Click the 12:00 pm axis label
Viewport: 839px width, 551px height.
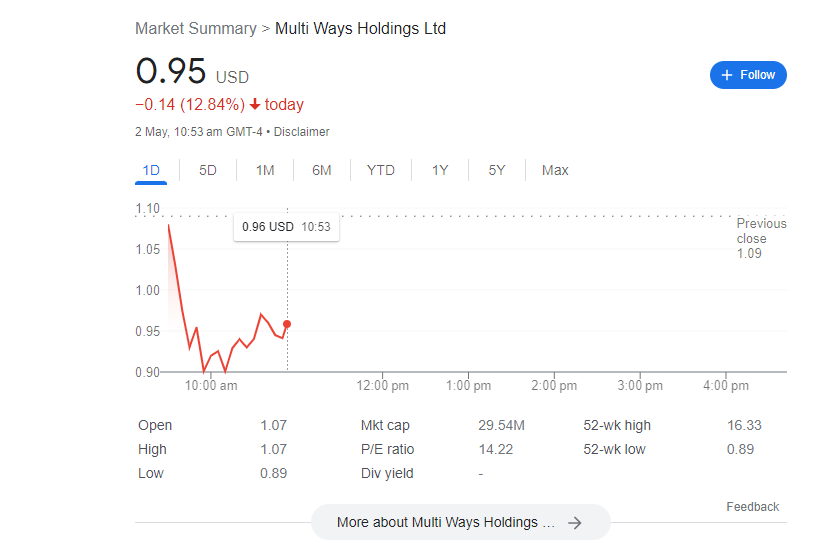click(x=383, y=386)
